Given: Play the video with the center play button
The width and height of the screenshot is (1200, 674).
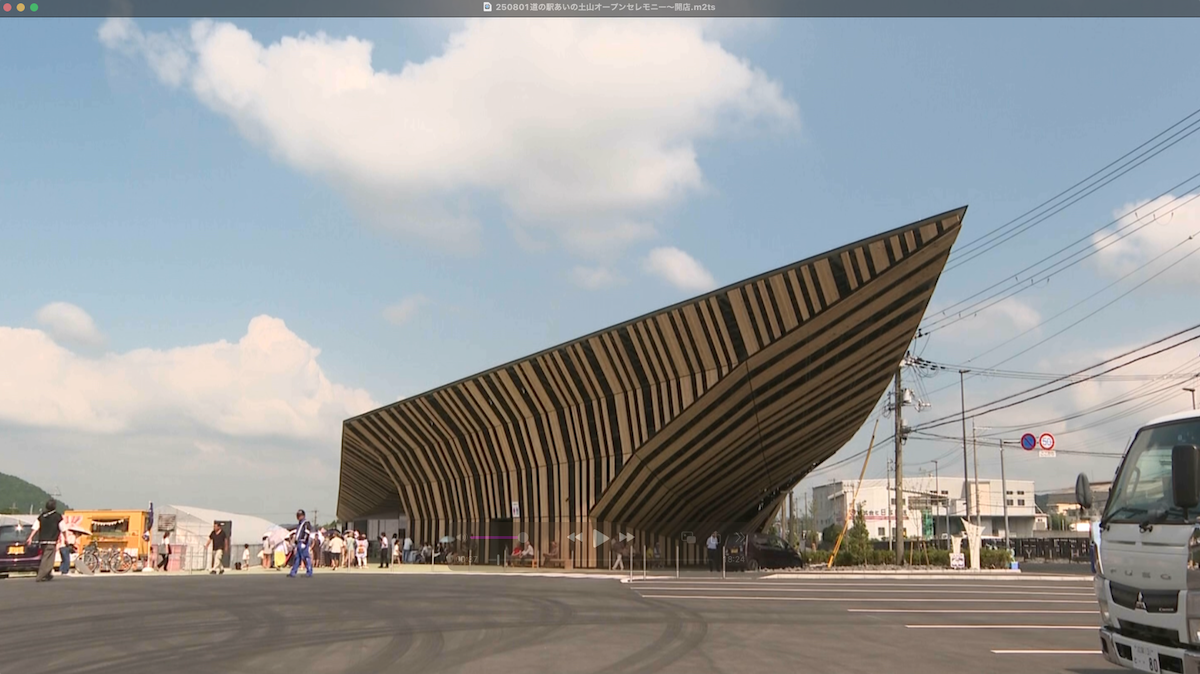Looking at the screenshot, I should coord(600,537).
